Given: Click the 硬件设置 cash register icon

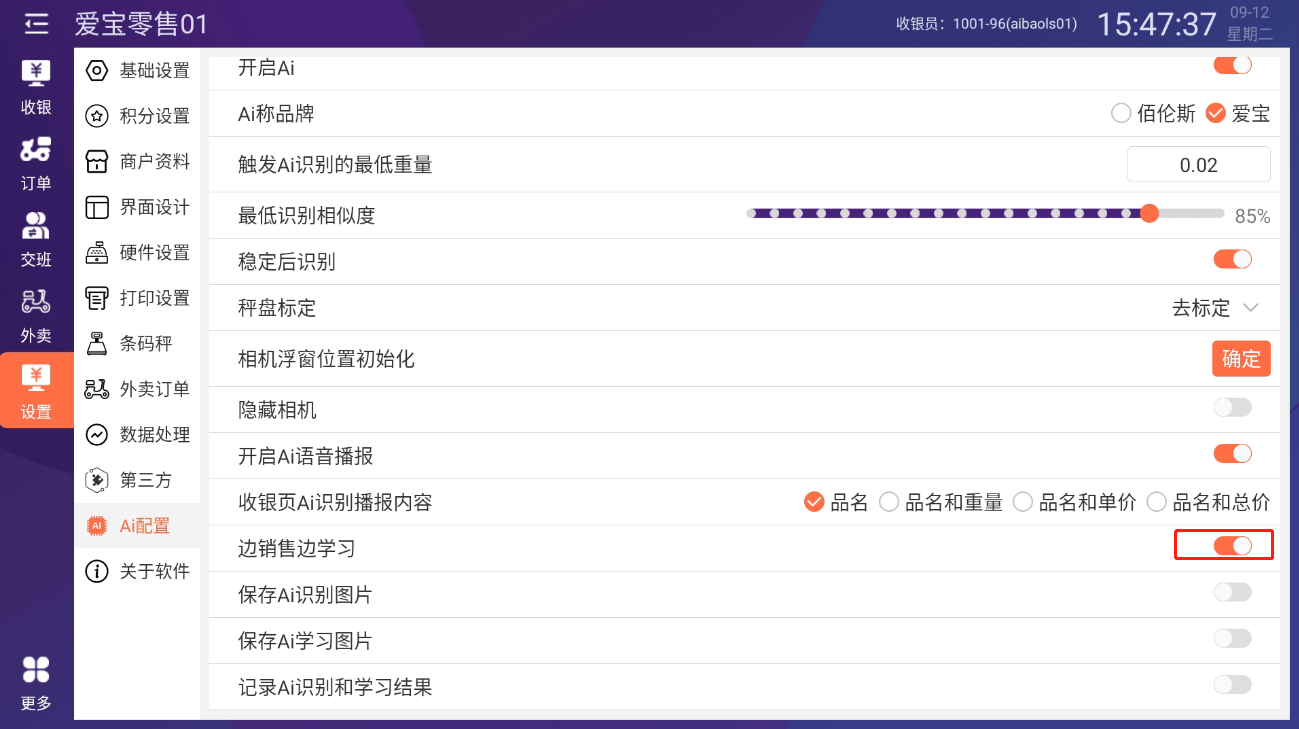Looking at the screenshot, I should click(x=97, y=253).
